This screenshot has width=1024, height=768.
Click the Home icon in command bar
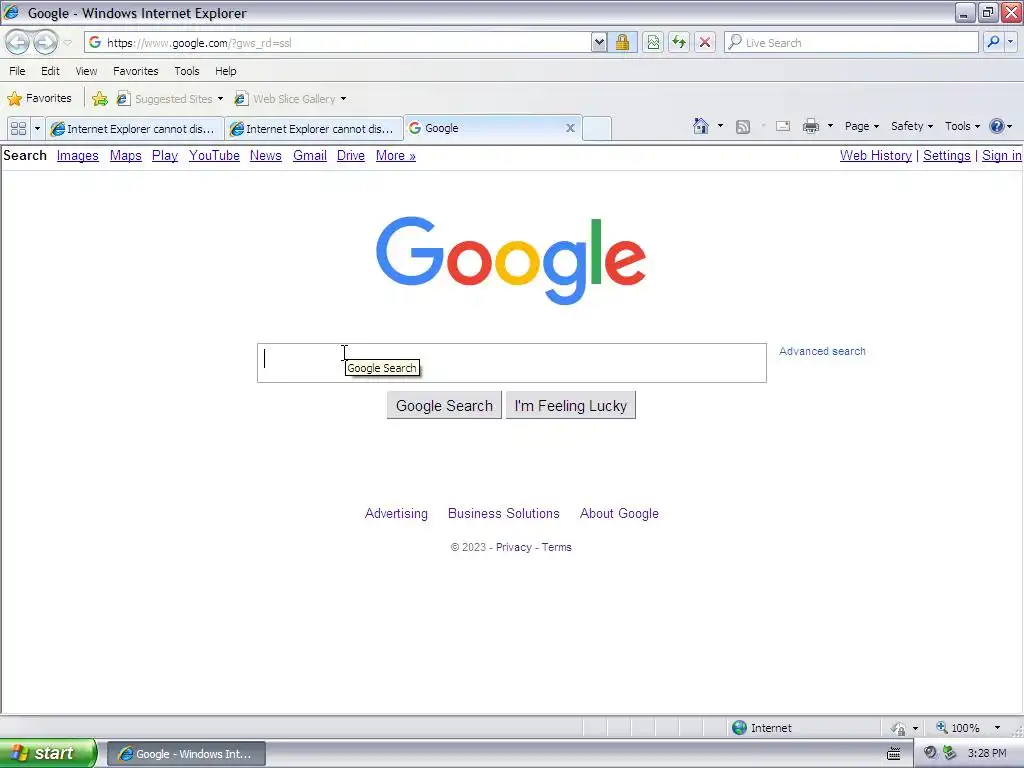(x=701, y=126)
